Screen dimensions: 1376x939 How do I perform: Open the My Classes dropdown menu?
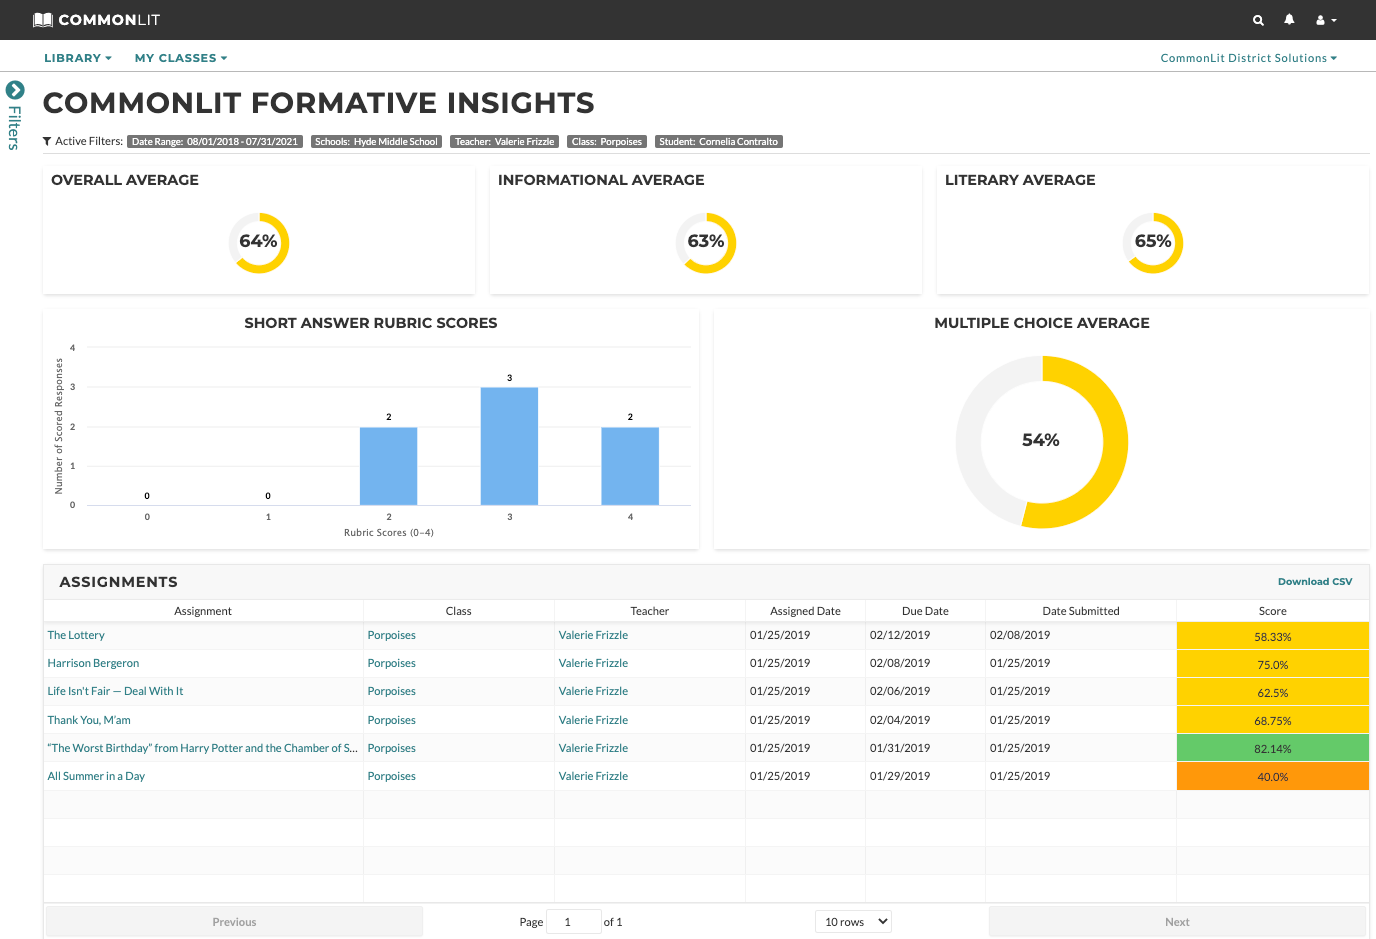pyautogui.click(x=181, y=58)
